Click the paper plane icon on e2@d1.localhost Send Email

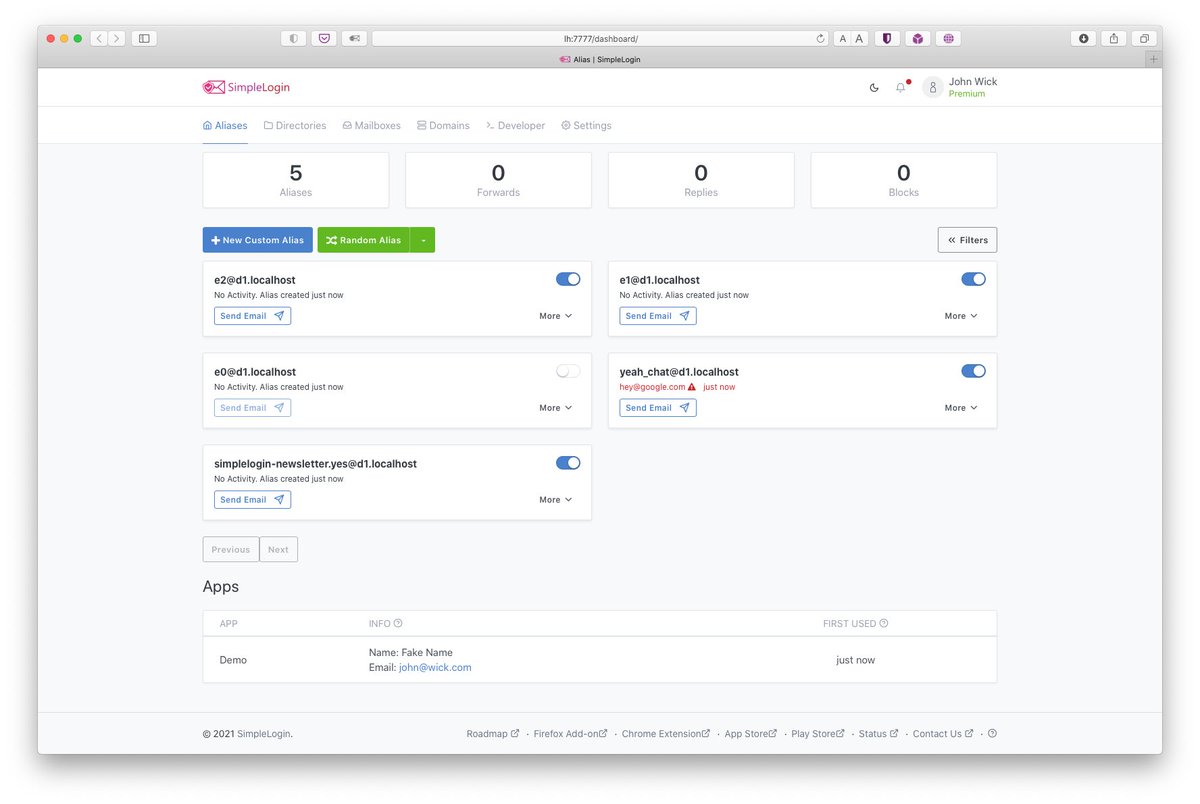coord(281,315)
